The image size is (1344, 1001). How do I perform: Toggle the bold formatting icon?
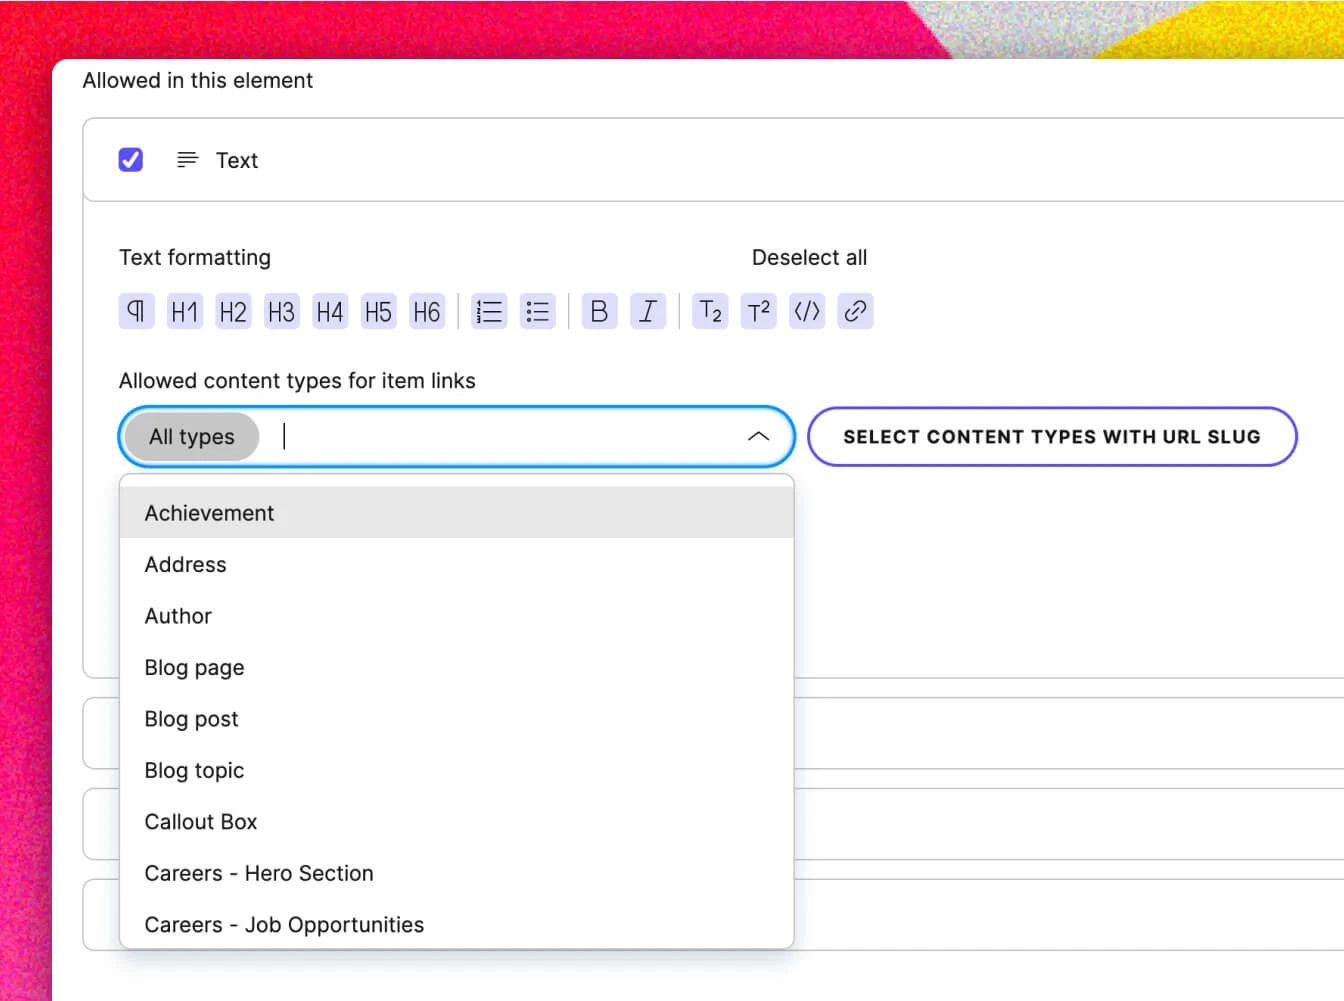click(x=599, y=311)
